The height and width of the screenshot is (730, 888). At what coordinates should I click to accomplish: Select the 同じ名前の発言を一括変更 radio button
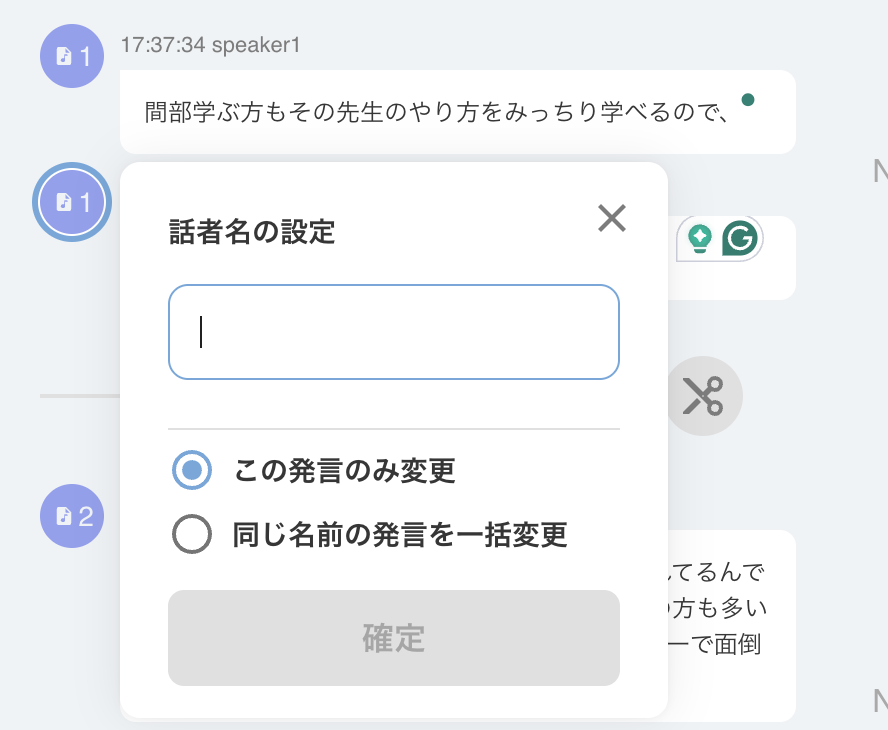pos(192,534)
